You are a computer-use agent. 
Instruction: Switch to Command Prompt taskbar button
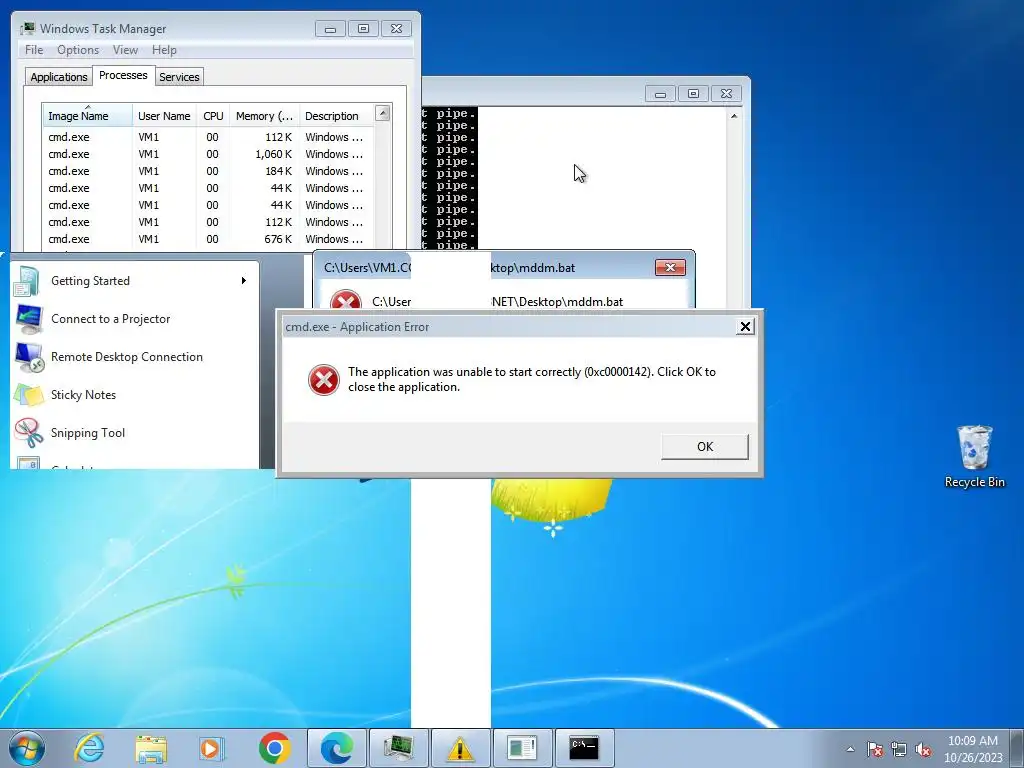click(x=583, y=748)
